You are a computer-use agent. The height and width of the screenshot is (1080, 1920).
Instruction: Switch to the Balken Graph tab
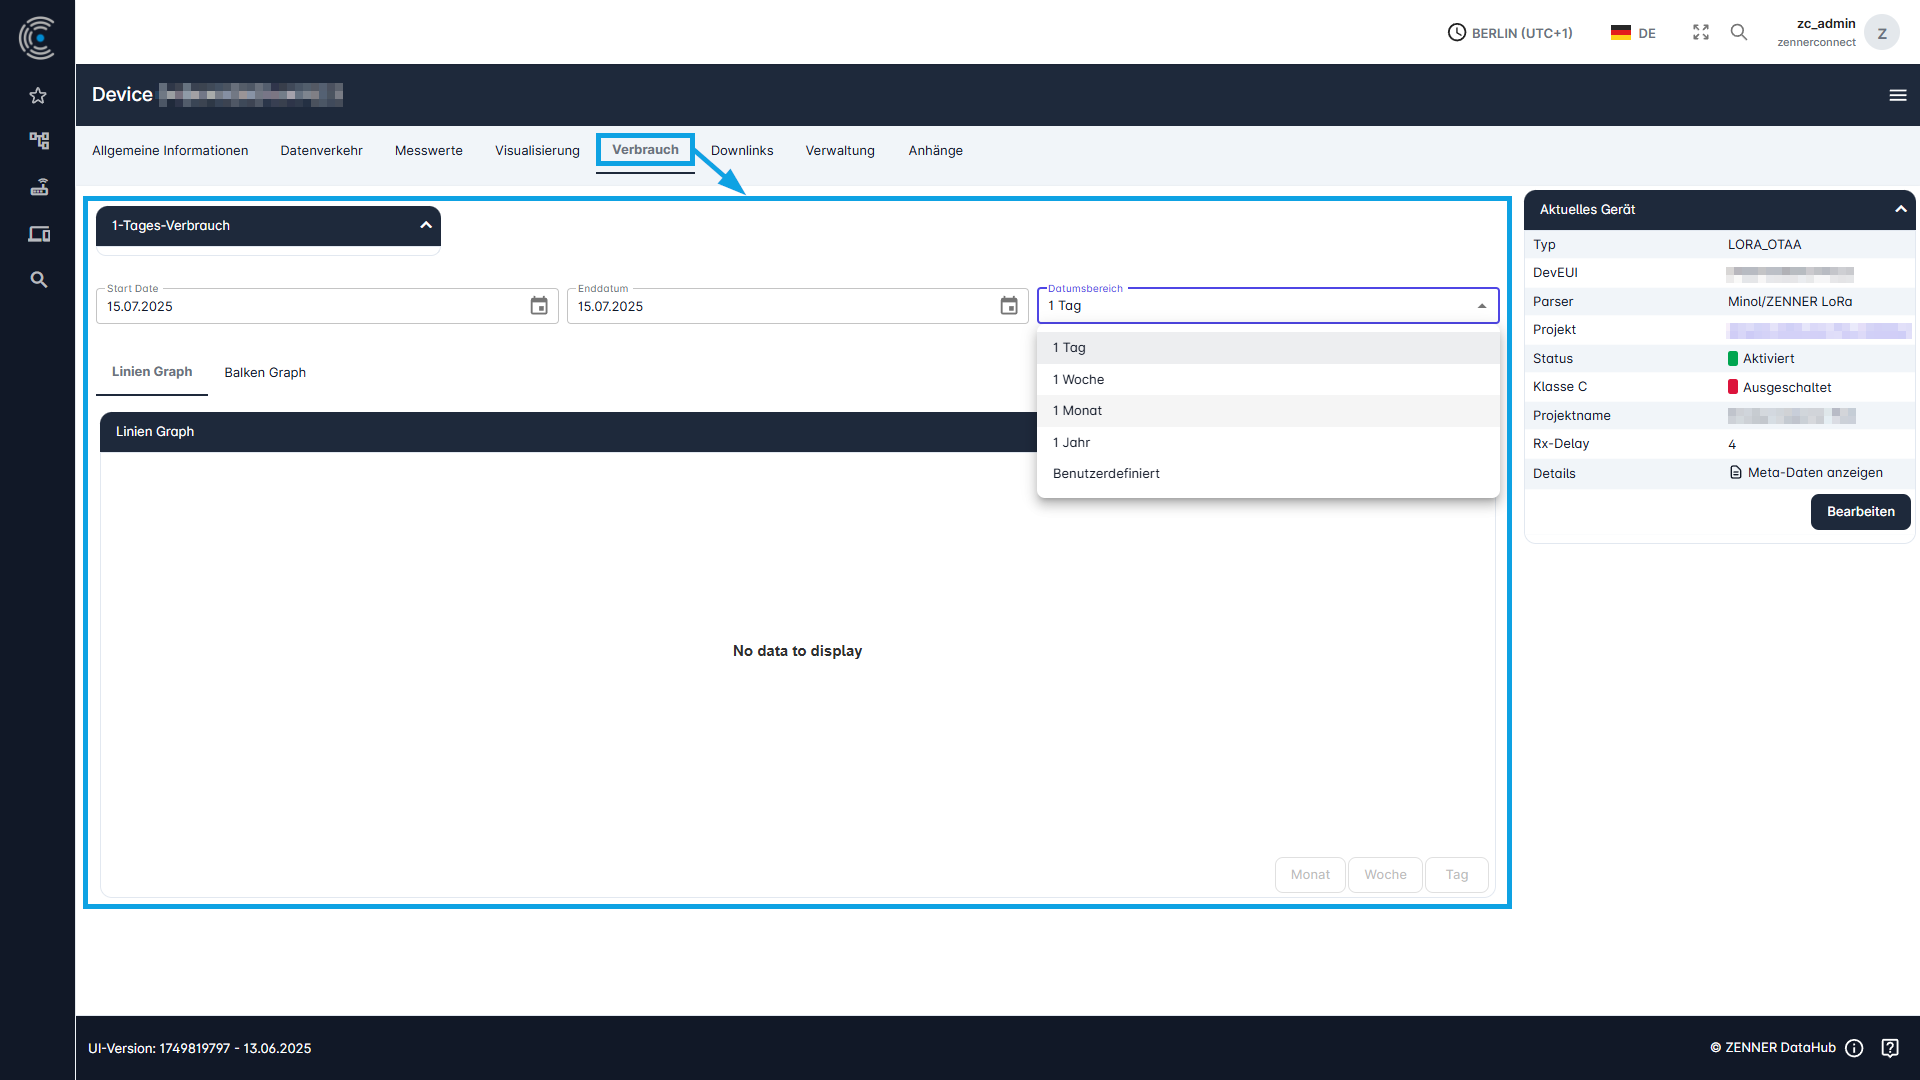click(265, 373)
